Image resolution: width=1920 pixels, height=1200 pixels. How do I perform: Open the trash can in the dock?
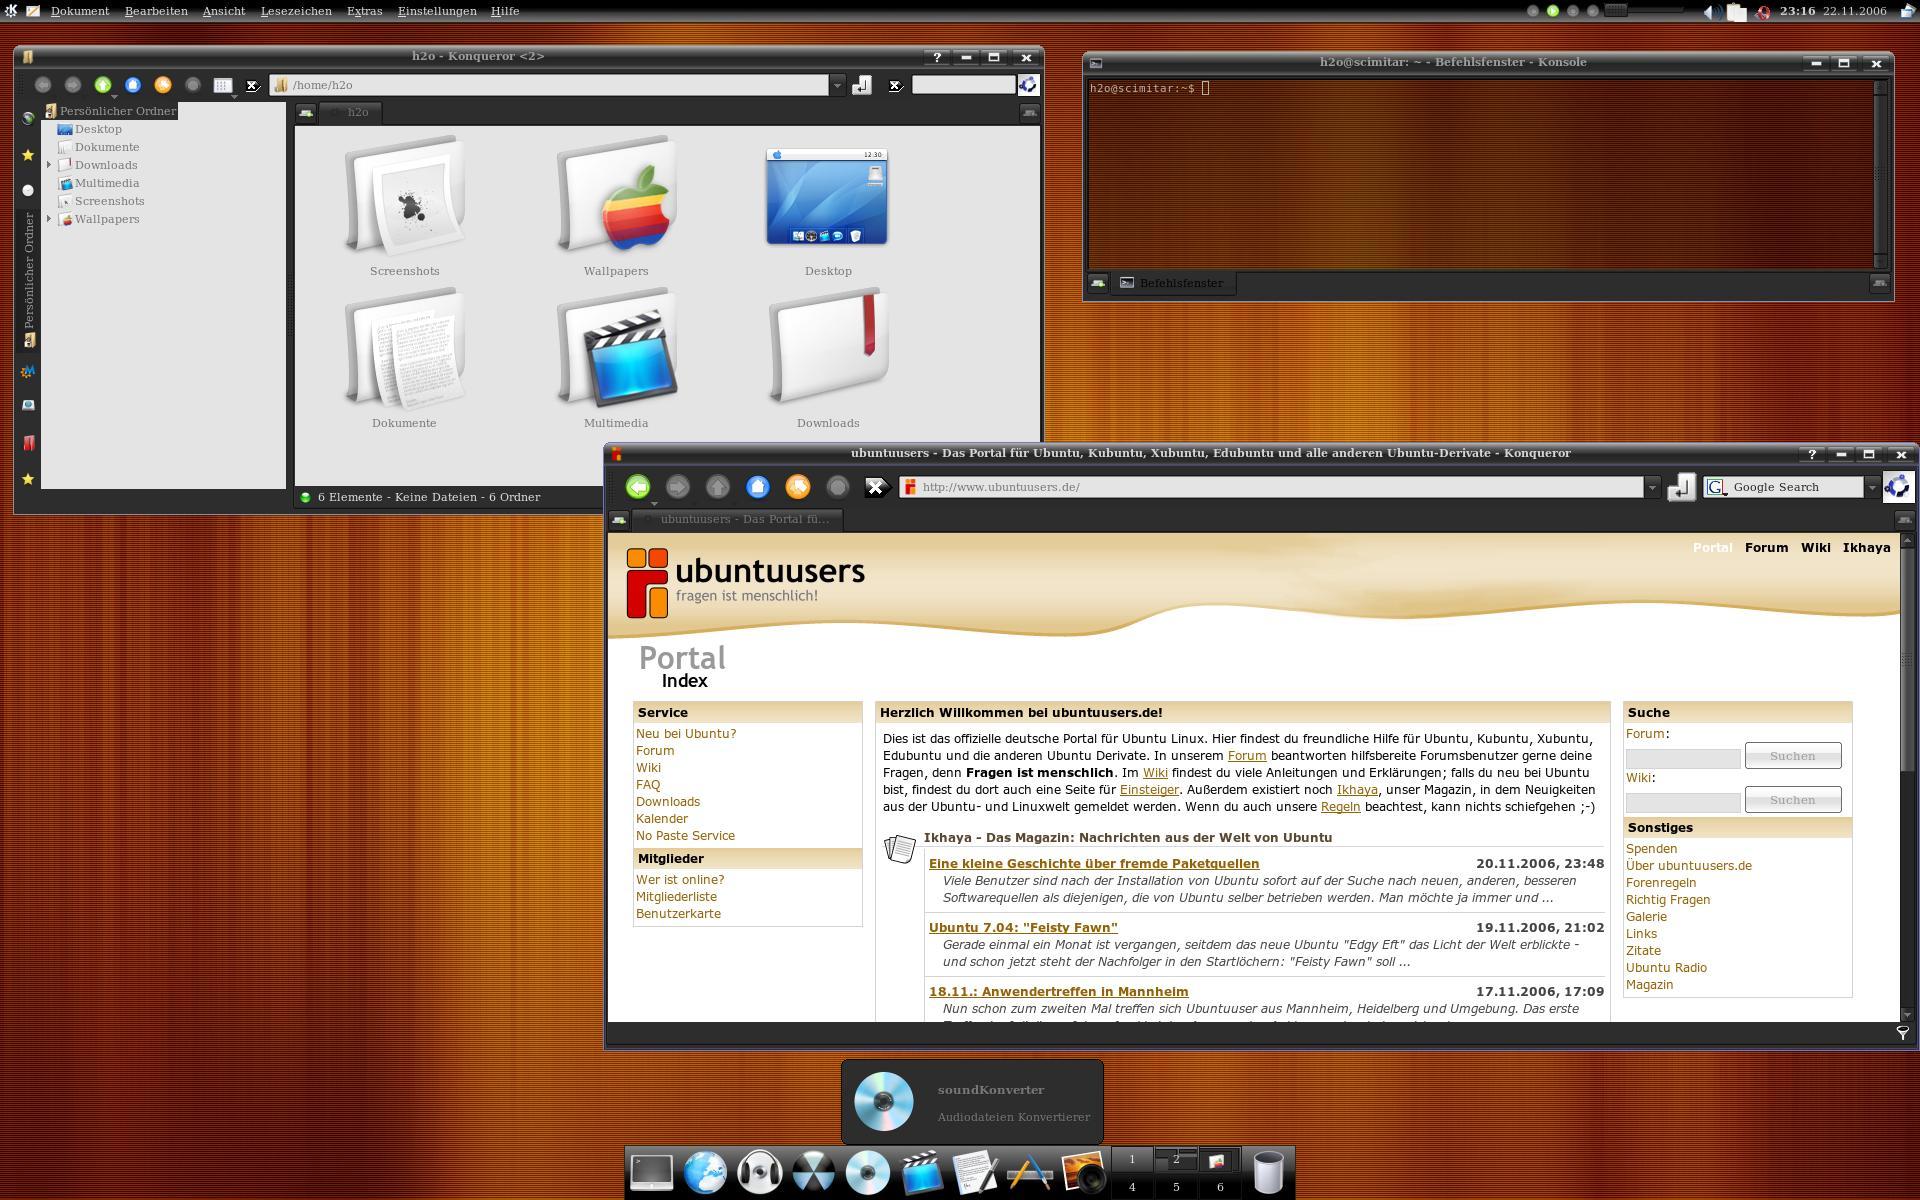click(1268, 1172)
